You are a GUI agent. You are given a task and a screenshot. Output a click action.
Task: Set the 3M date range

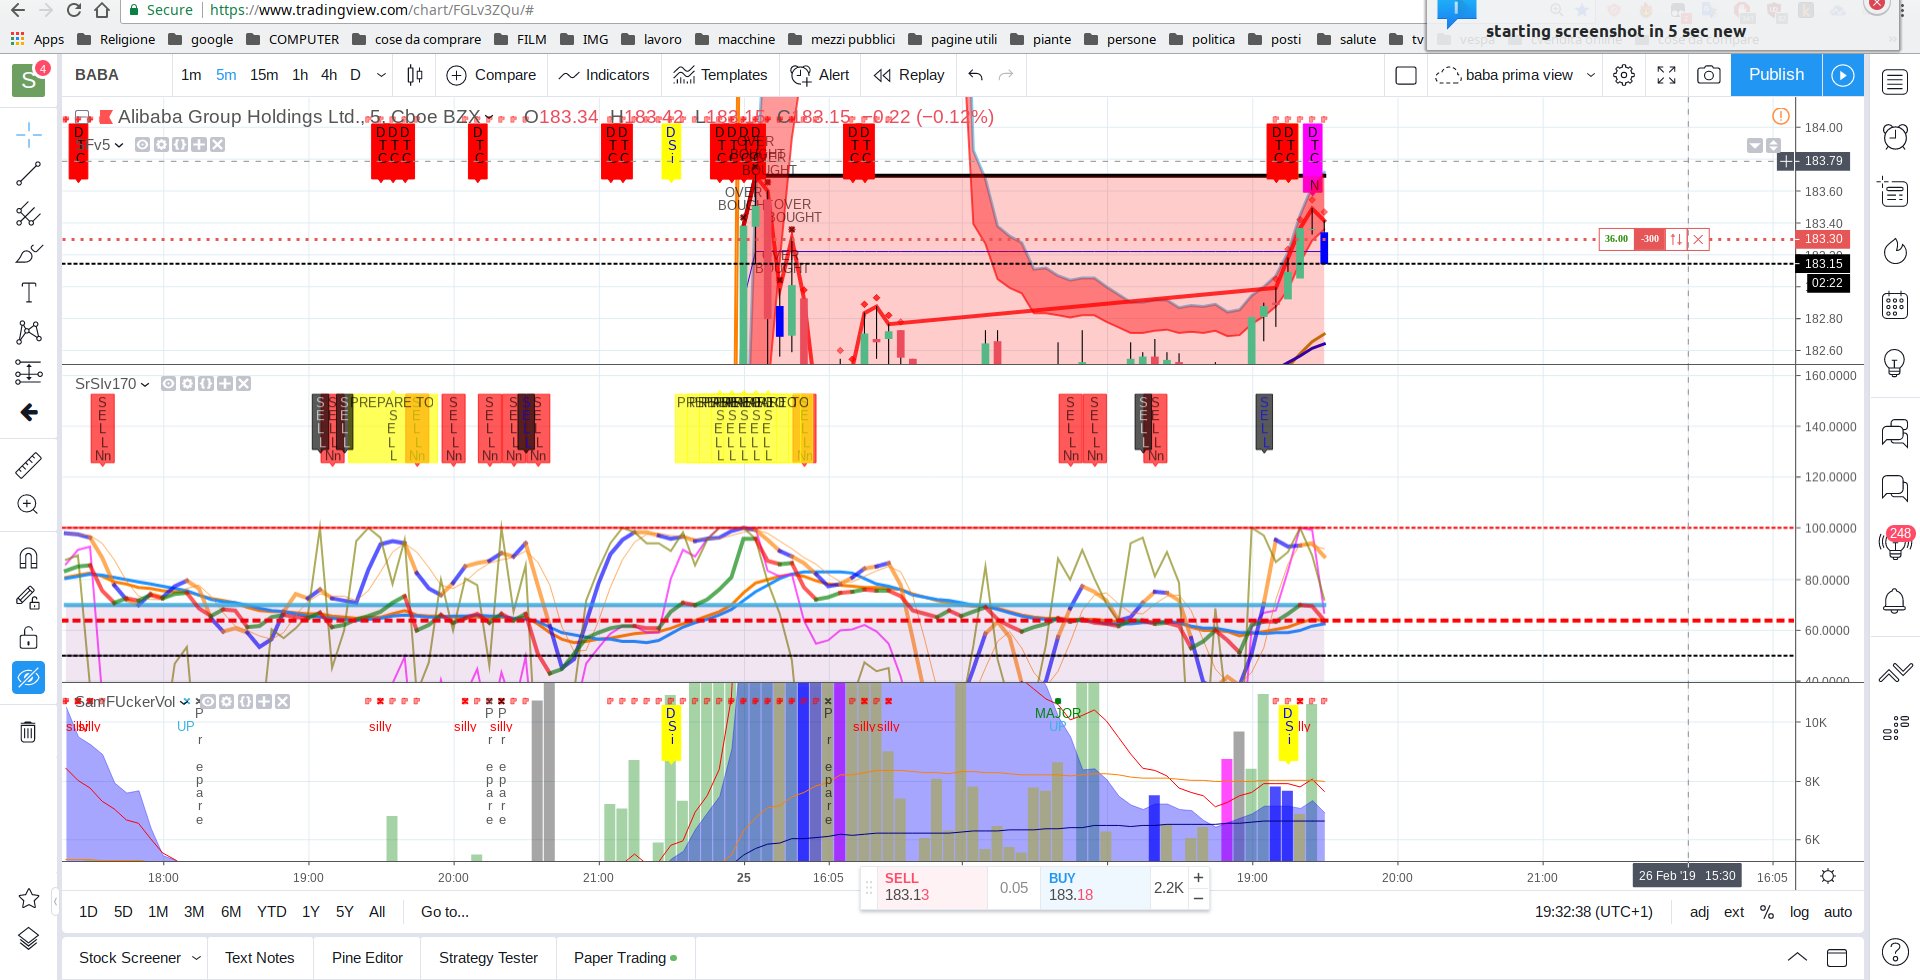point(194,912)
